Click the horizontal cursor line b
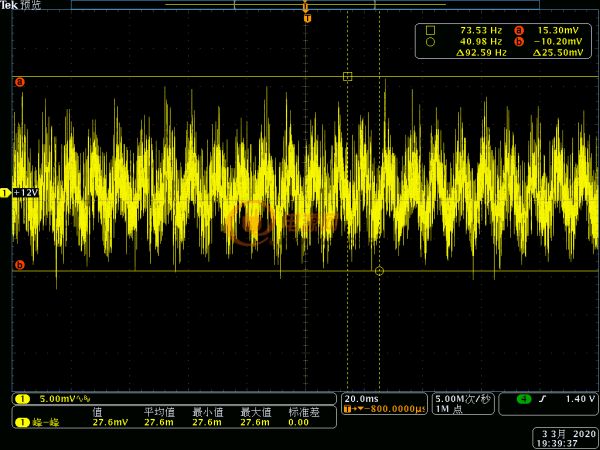This screenshot has width=600, height=450. [305, 271]
